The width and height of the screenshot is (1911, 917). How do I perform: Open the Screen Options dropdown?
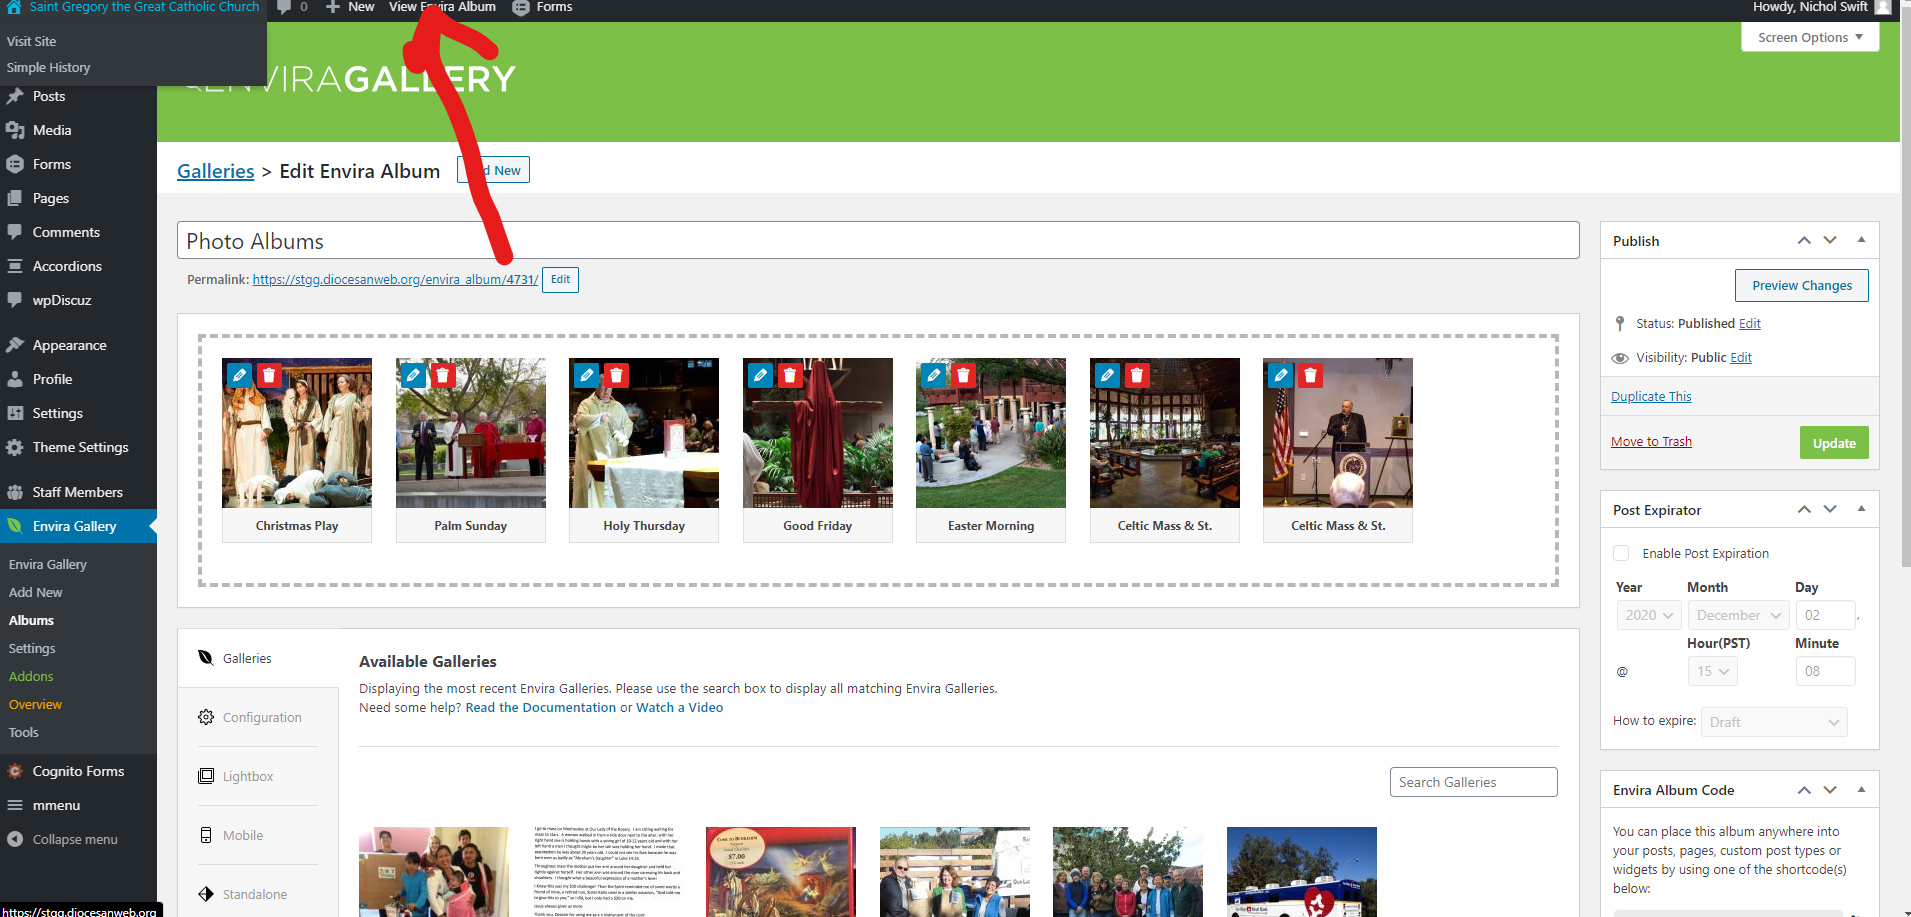pos(1809,37)
